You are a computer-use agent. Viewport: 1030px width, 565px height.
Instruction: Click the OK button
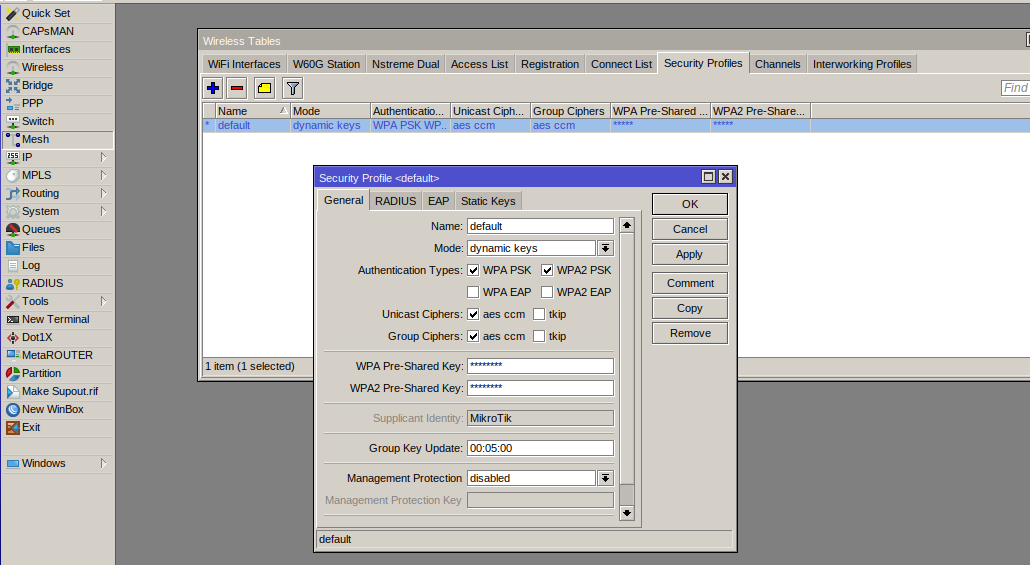(x=689, y=204)
